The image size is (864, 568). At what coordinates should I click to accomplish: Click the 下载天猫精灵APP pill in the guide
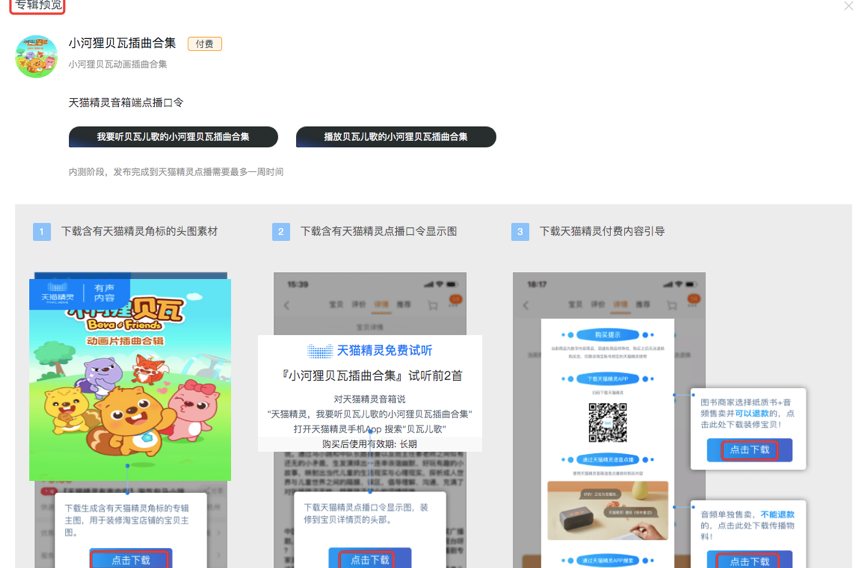click(607, 379)
